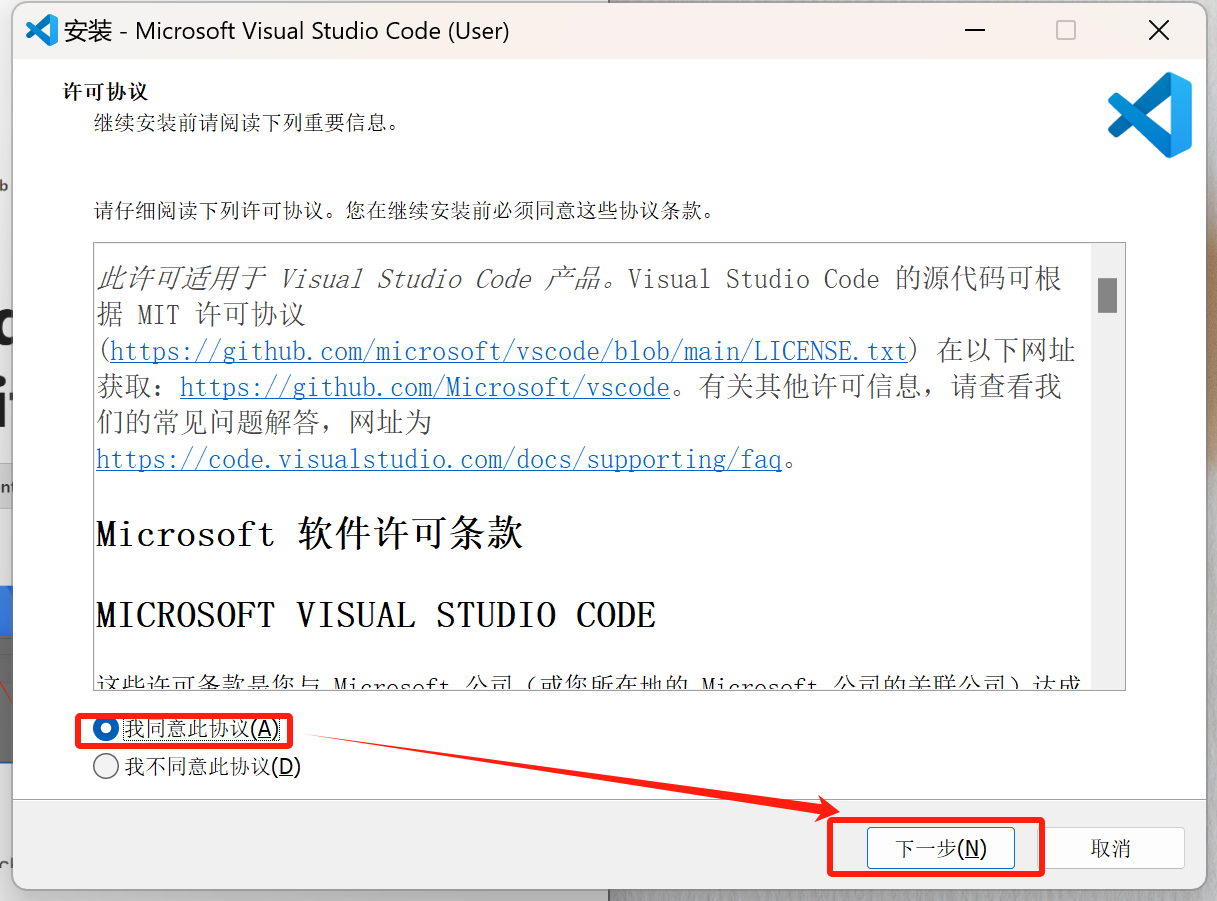Click the 继续安装前请阅读下列重要信息 text

click(247, 124)
